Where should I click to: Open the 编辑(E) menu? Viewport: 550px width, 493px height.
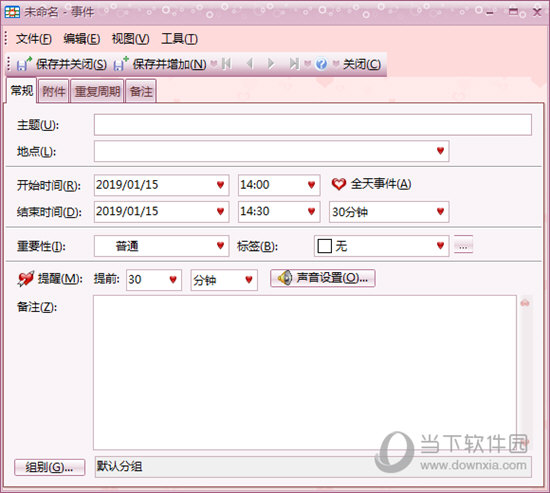(82, 39)
